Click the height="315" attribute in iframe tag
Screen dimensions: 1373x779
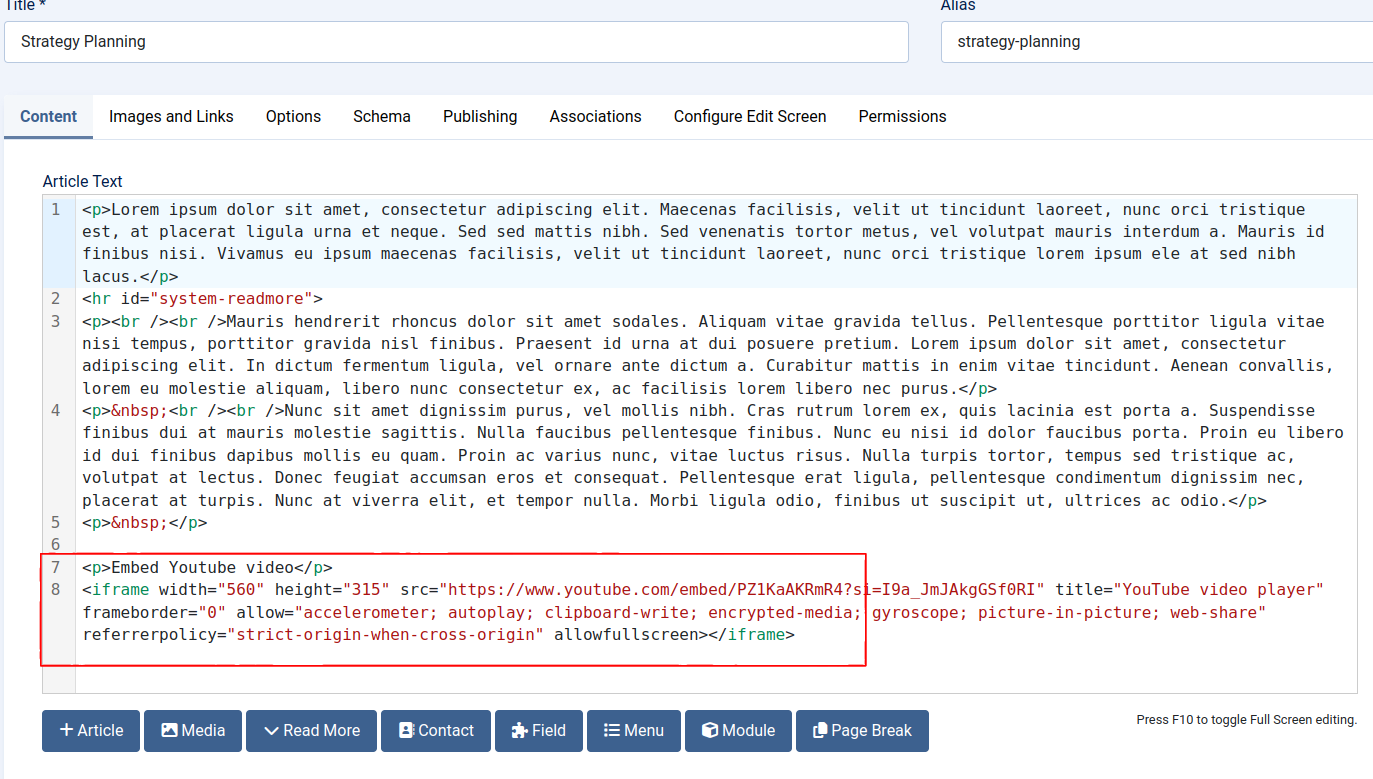[x=333, y=590]
